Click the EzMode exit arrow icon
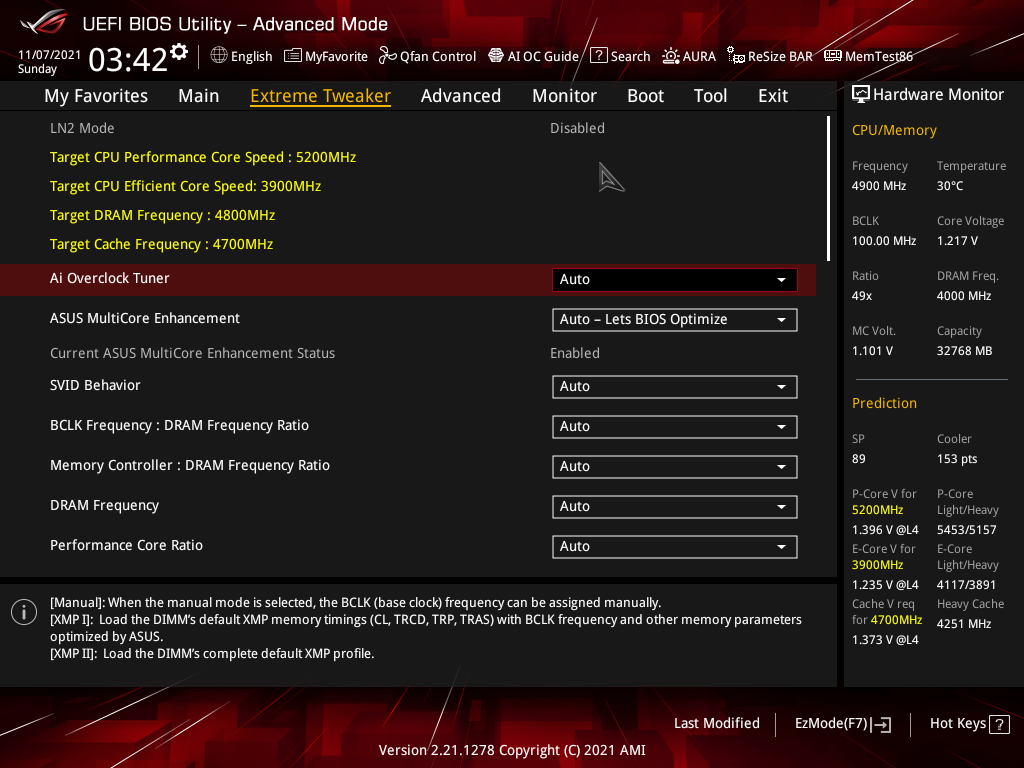This screenshot has width=1024, height=768. [x=882, y=724]
